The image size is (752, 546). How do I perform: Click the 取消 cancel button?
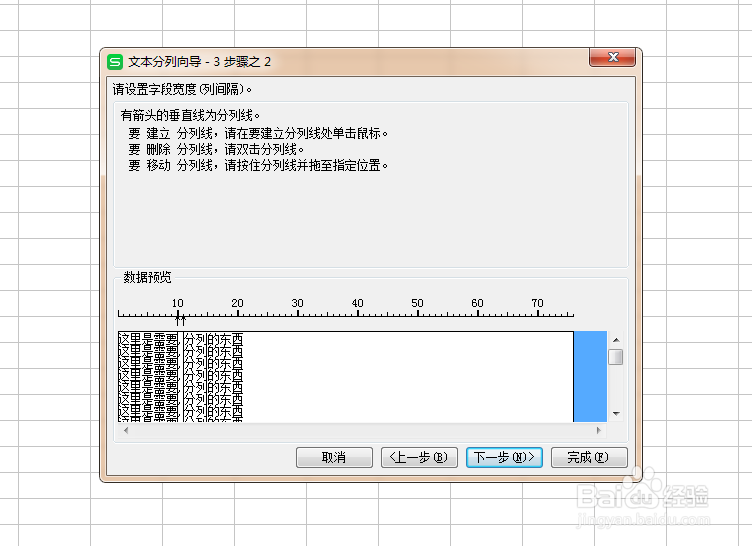pos(334,457)
